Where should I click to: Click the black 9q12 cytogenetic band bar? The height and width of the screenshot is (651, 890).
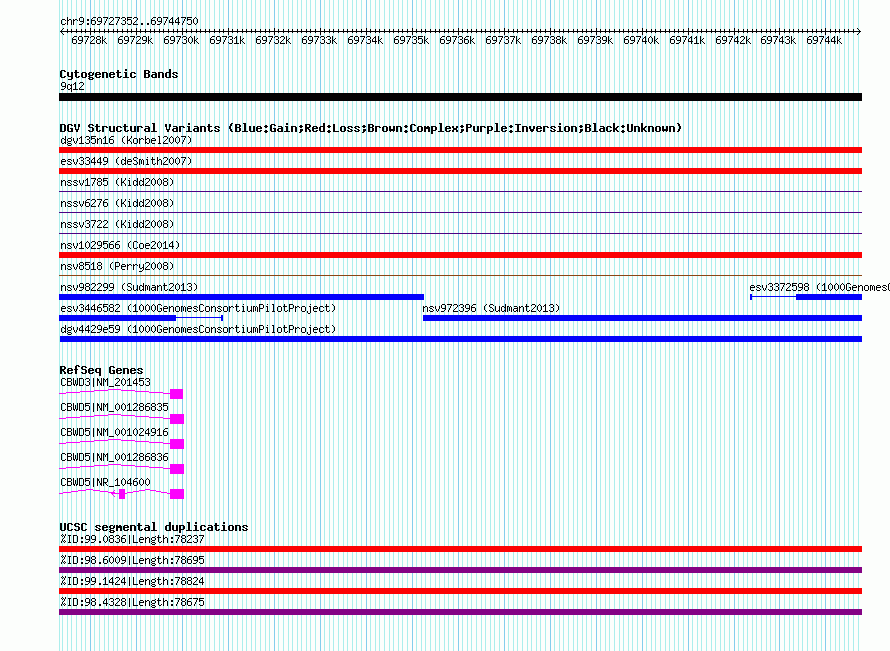coord(460,97)
